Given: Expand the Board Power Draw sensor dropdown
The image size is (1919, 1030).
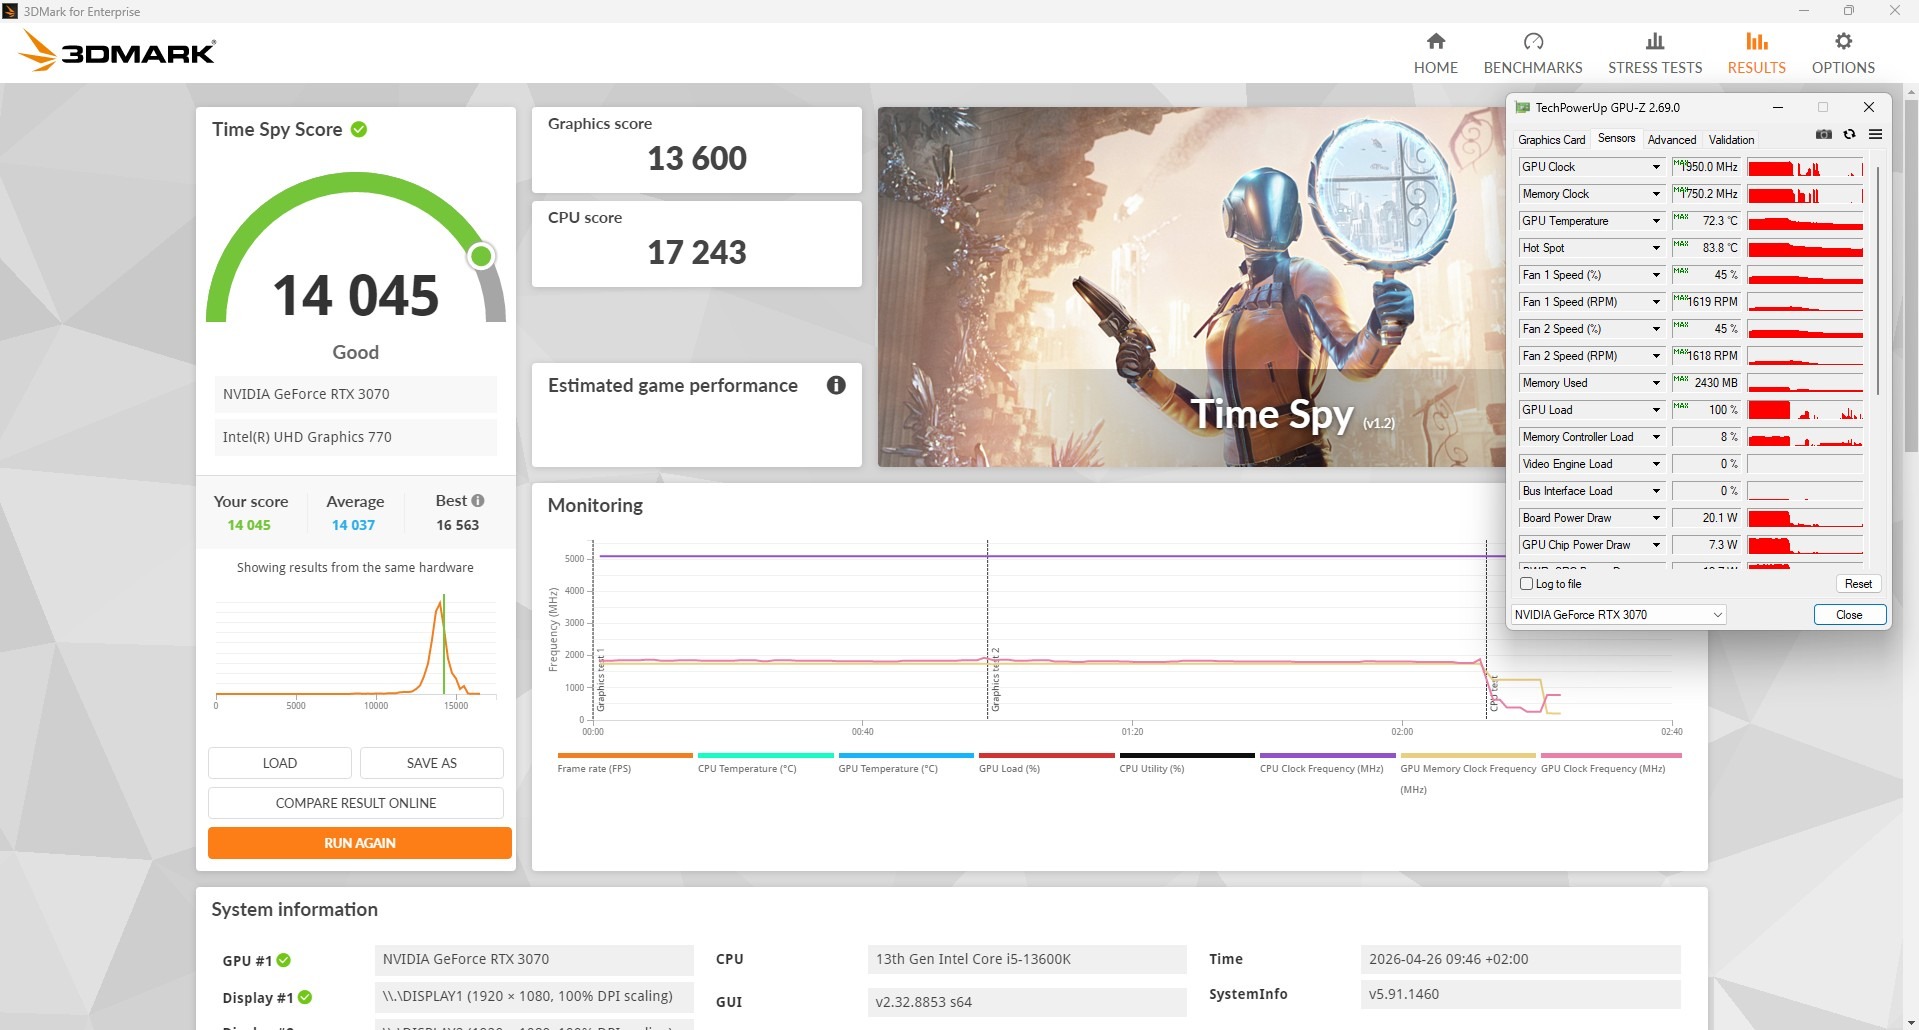Looking at the screenshot, I should [1656, 518].
